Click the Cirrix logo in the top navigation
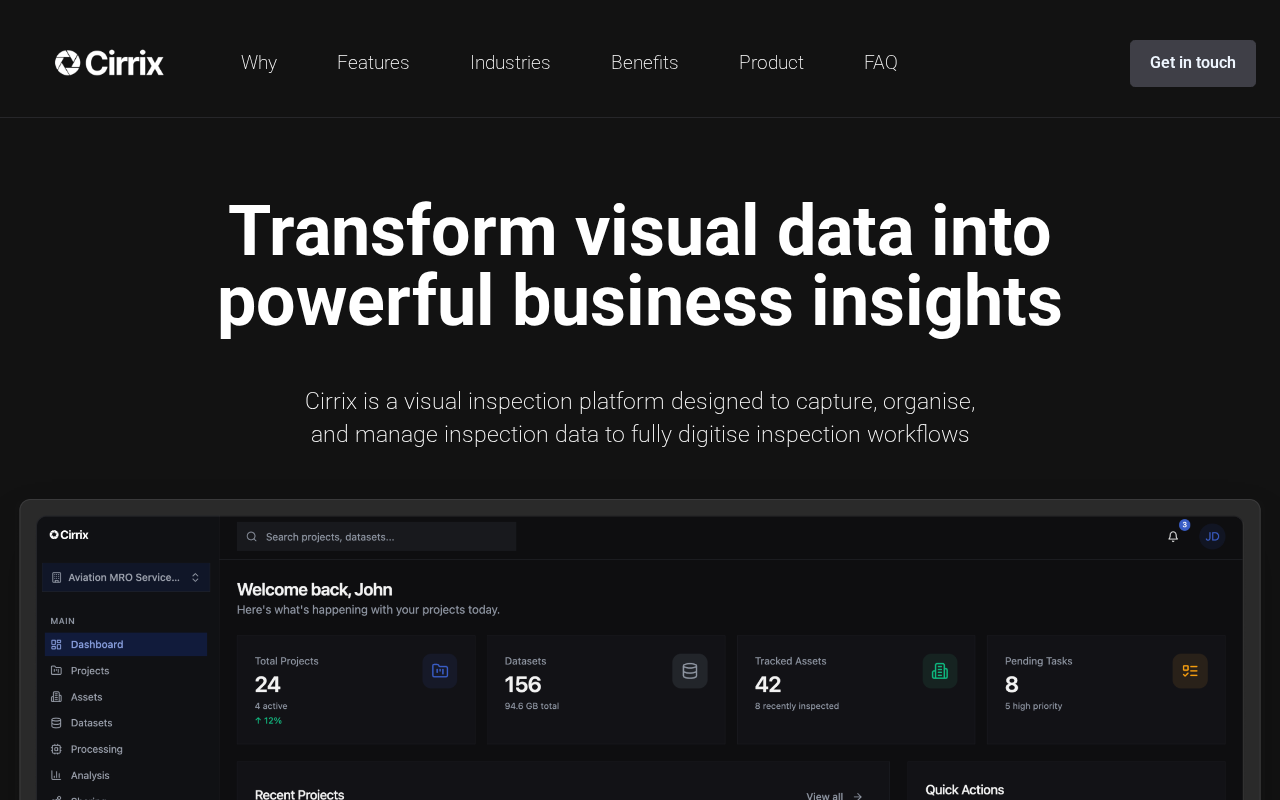 (109, 63)
